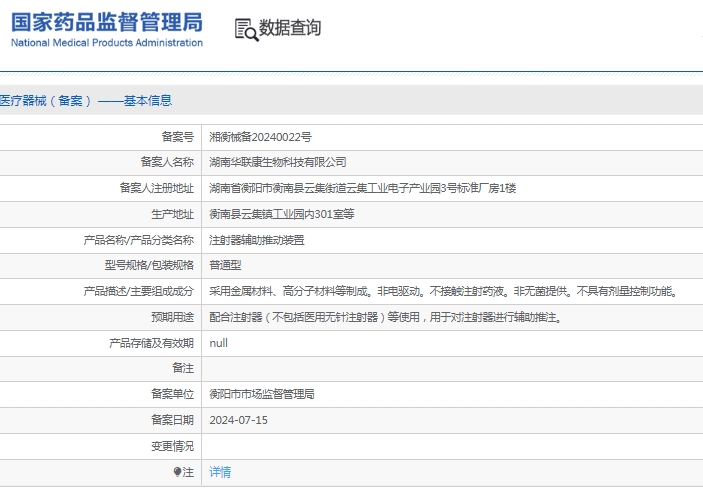Click the 型号规格/包装规格 label

[x=149, y=265]
